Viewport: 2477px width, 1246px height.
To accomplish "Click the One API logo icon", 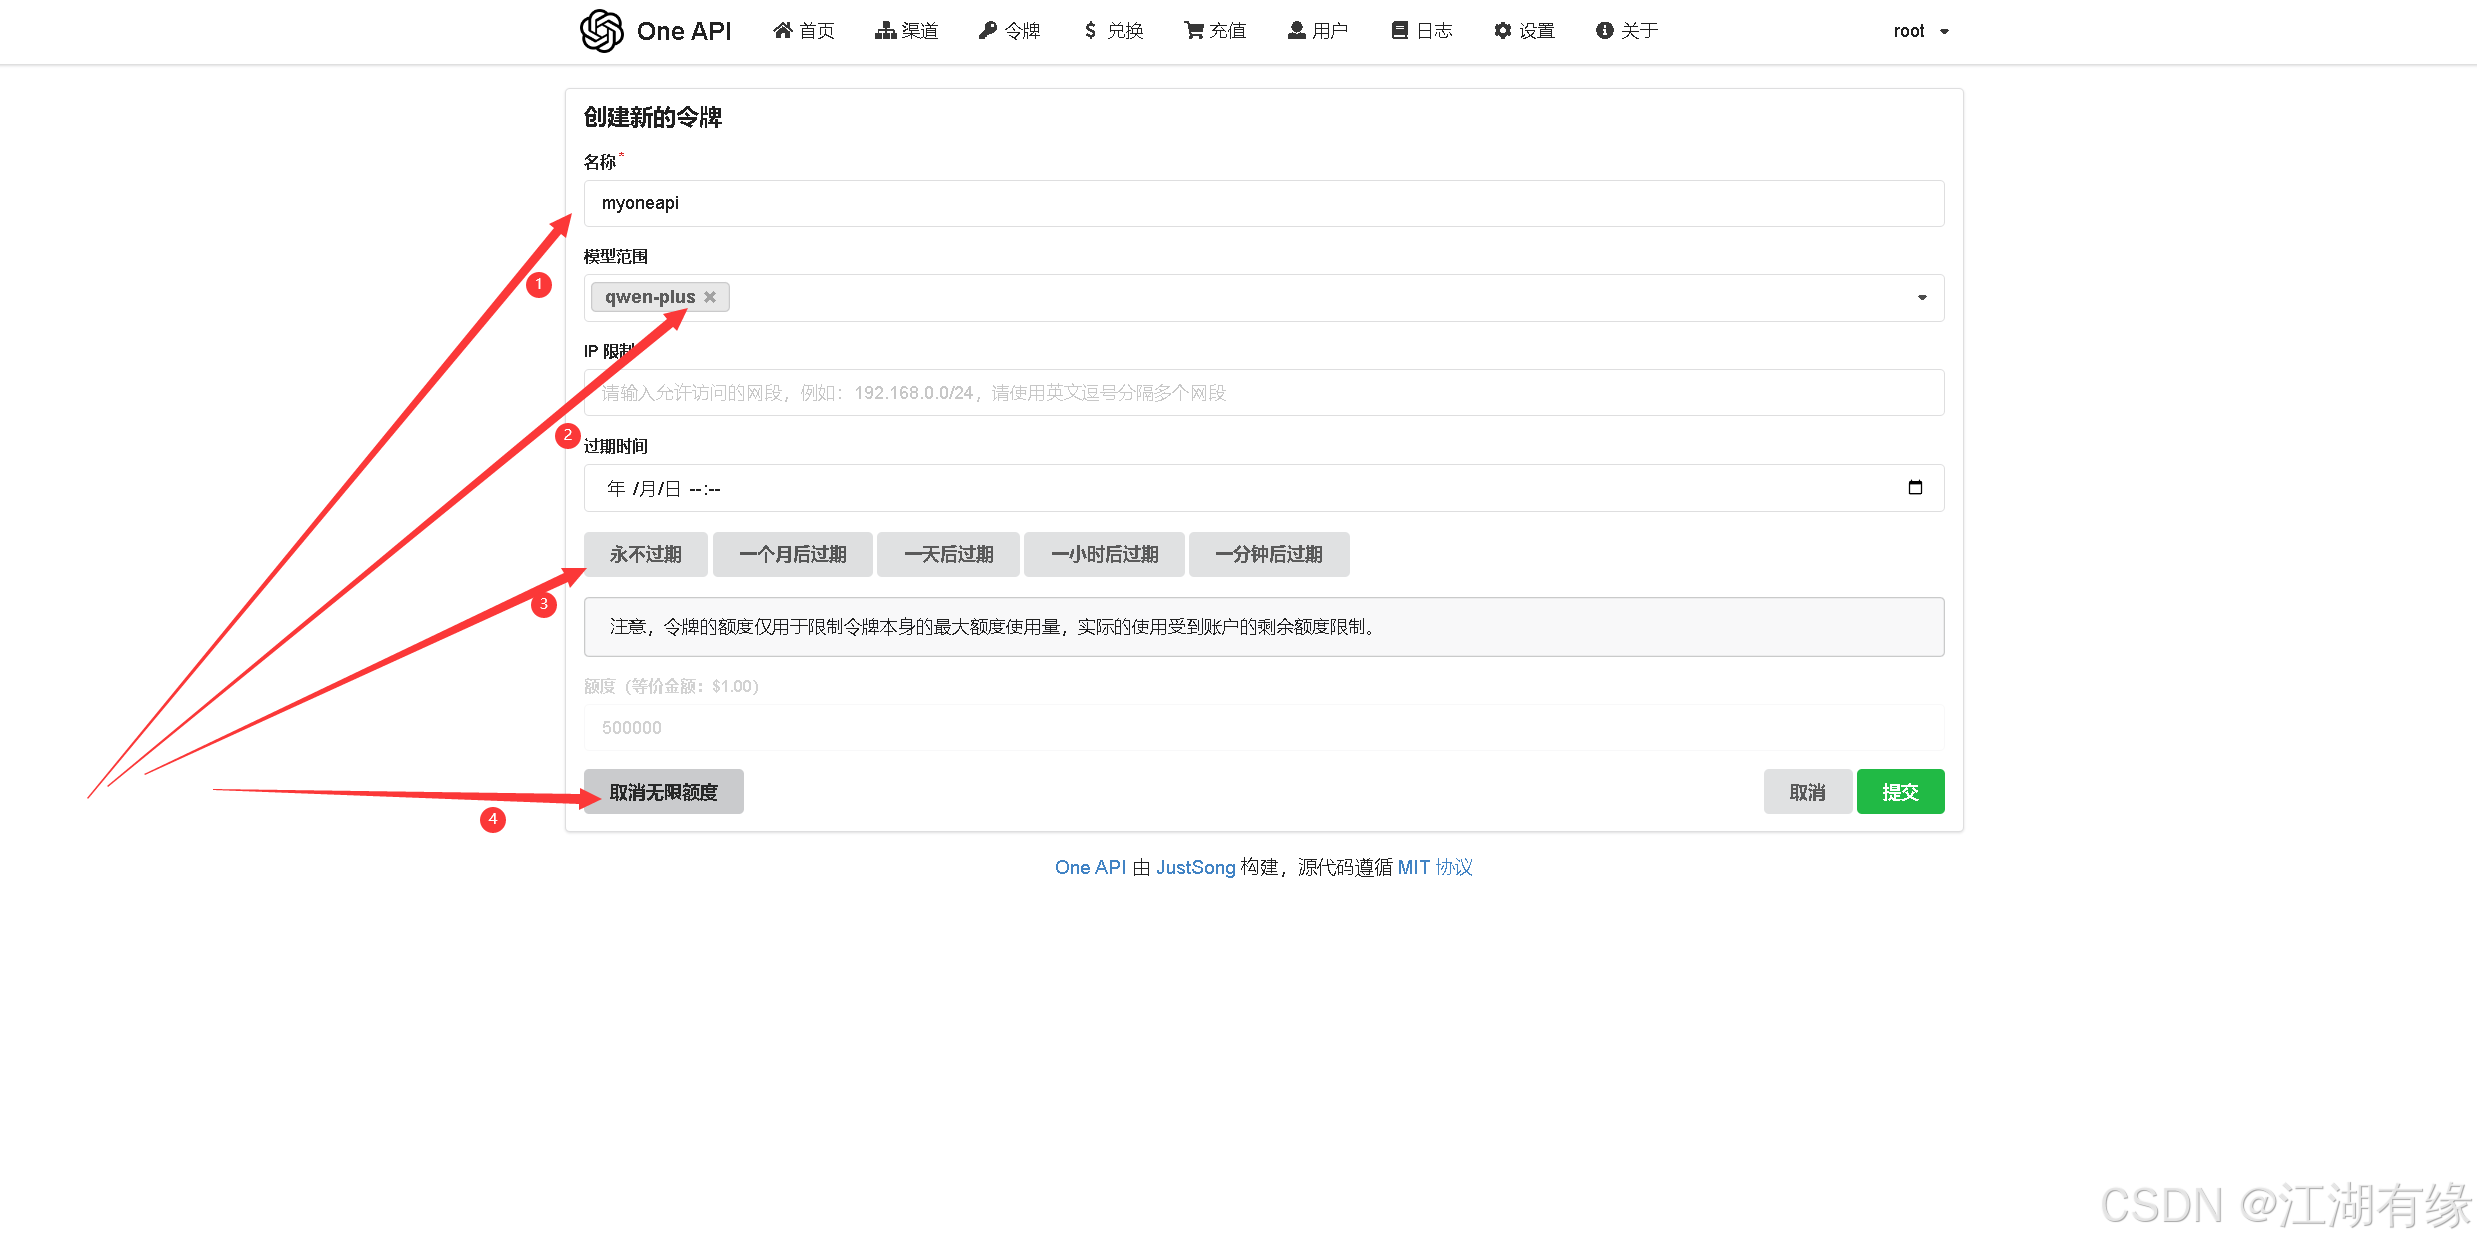I will pyautogui.click(x=601, y=31).
